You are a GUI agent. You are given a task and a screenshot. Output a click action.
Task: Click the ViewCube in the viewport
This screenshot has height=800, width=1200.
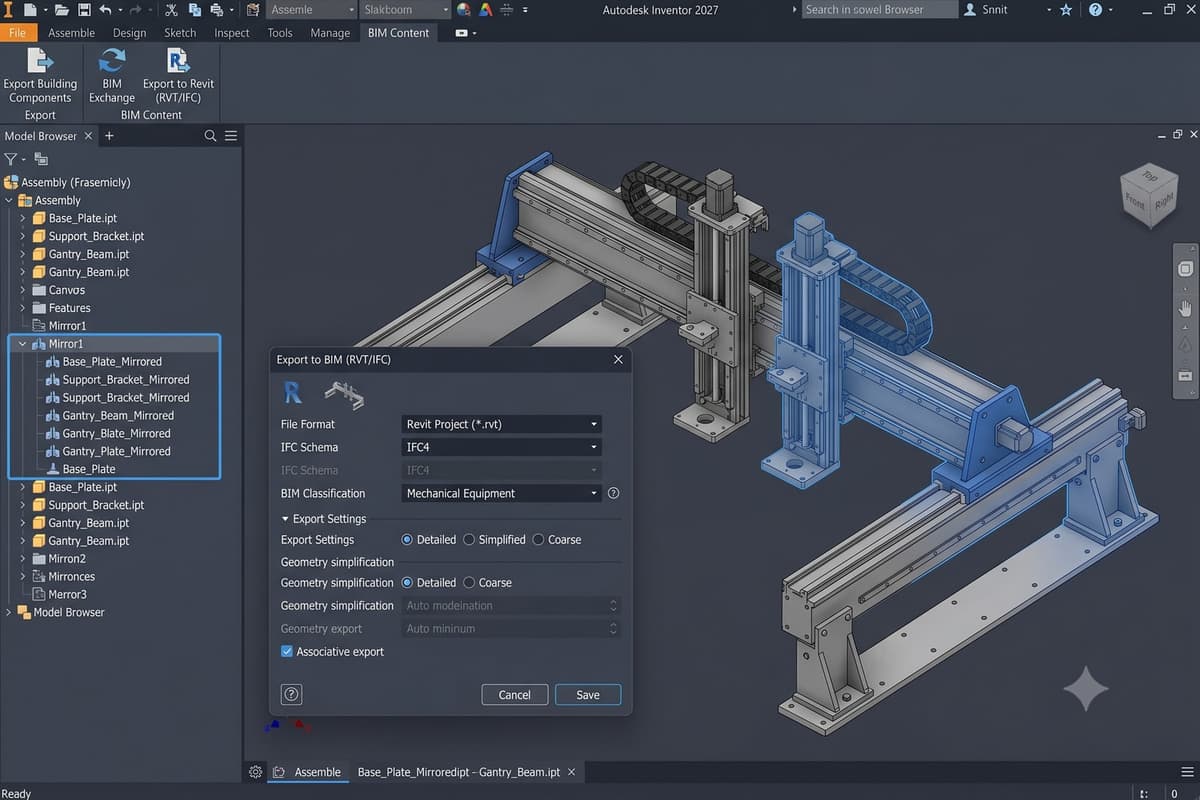coord(1147,195)
